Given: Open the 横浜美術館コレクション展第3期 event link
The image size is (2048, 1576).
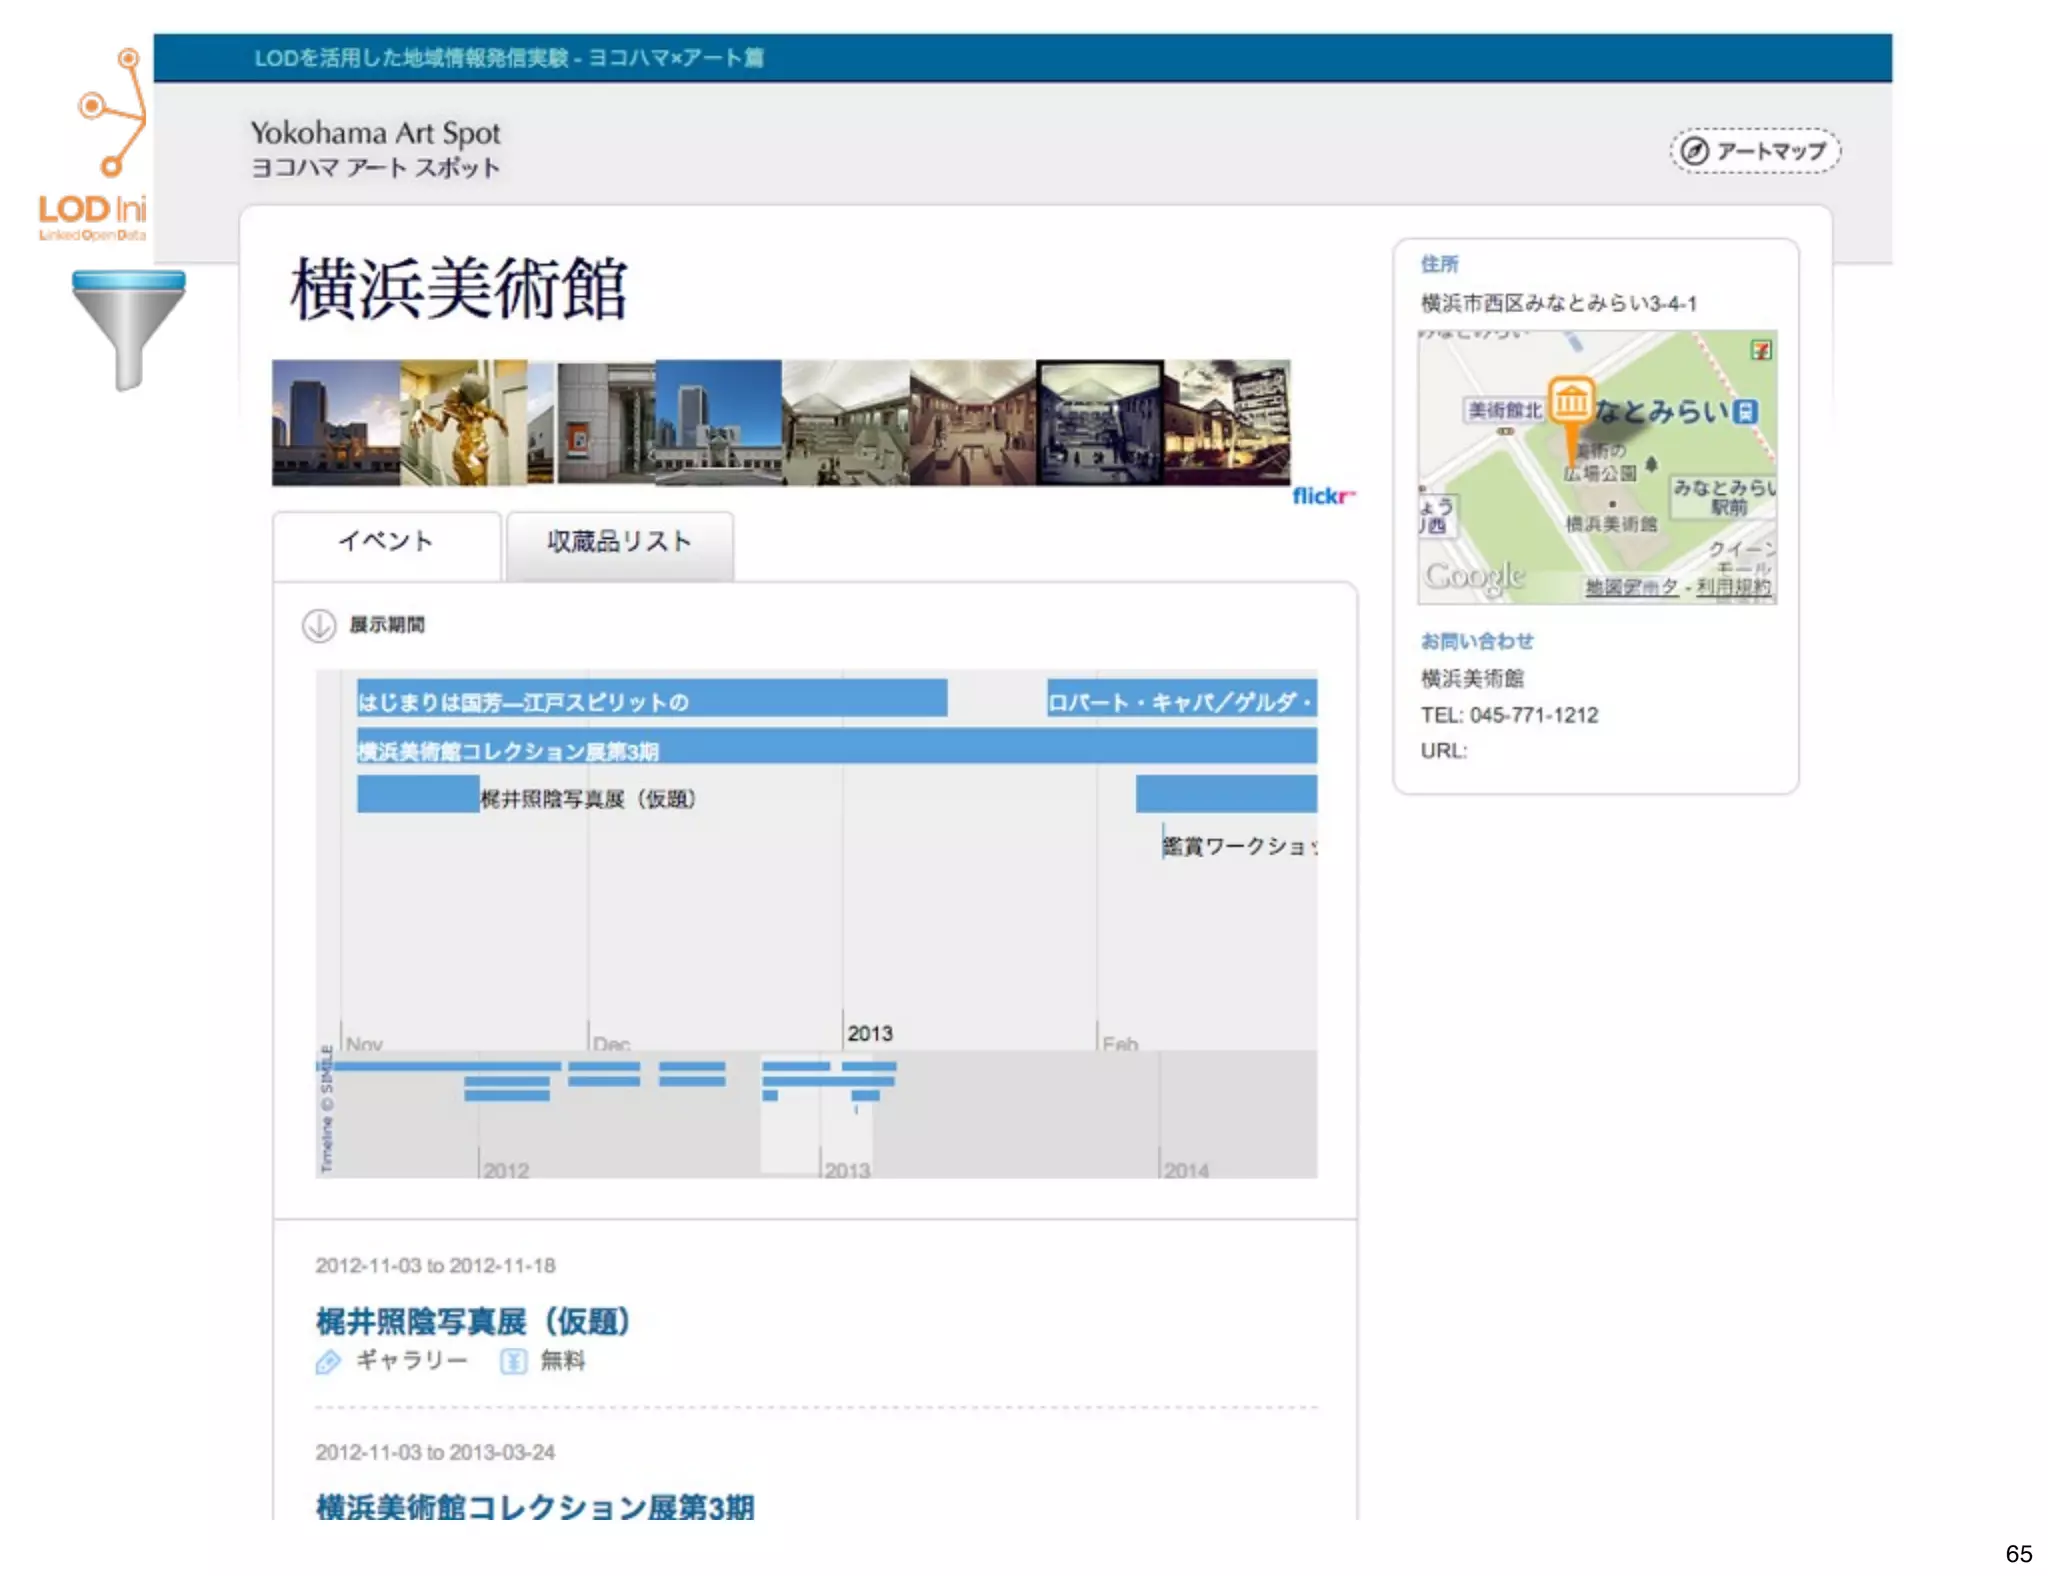Looking at the screenshot, I should pos(535,1506).
